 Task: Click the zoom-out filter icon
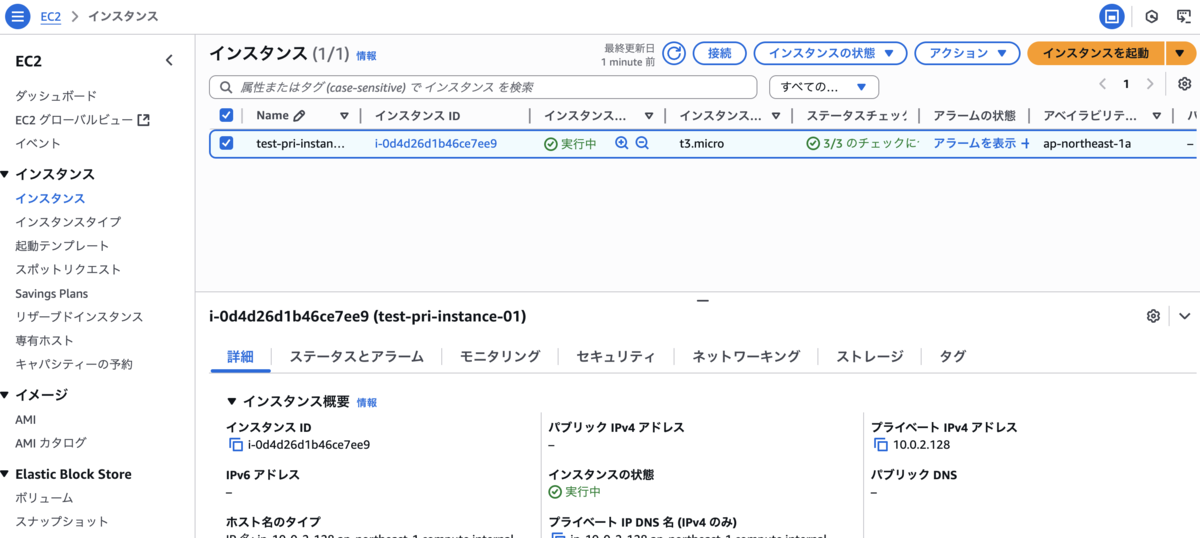[x=642, y=143]
